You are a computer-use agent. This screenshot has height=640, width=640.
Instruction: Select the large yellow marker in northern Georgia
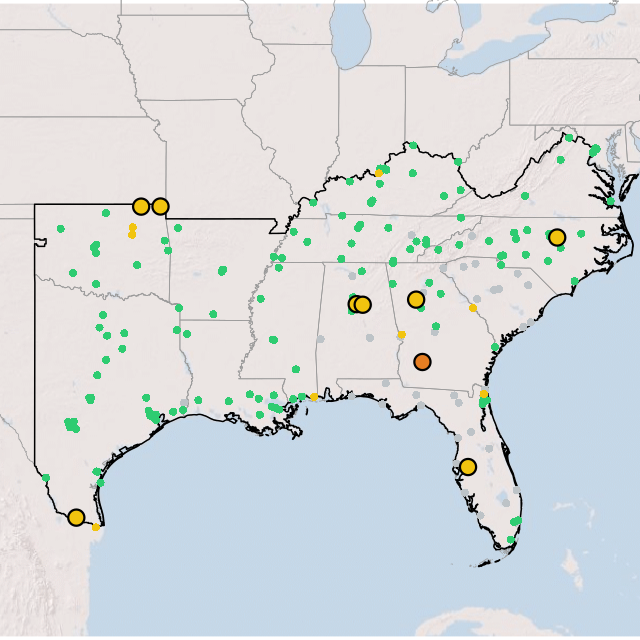tap(416, 300)
